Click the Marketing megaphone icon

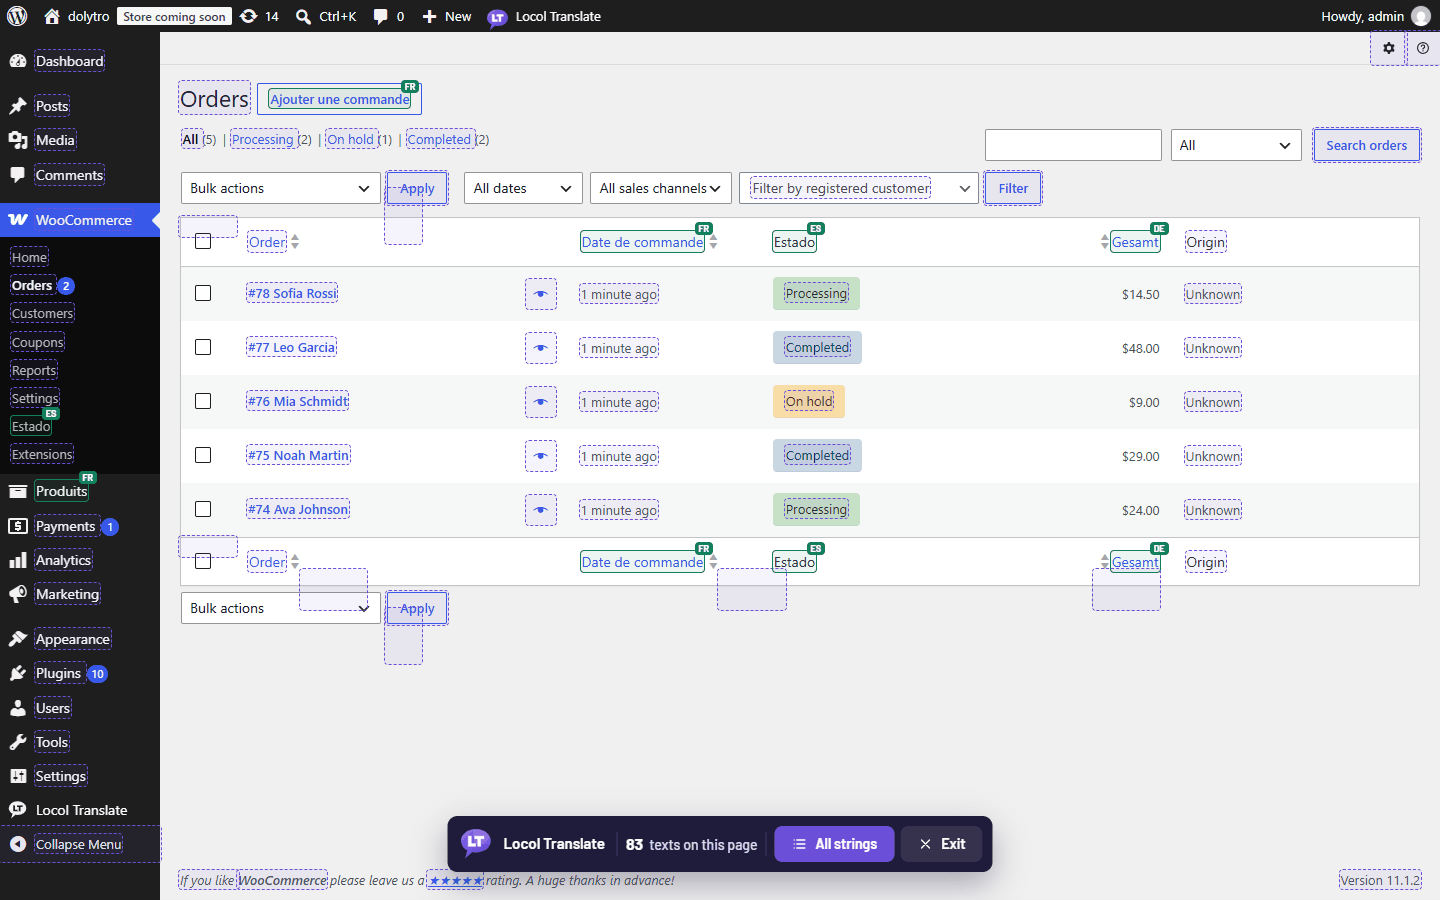(x=18, y=594)
